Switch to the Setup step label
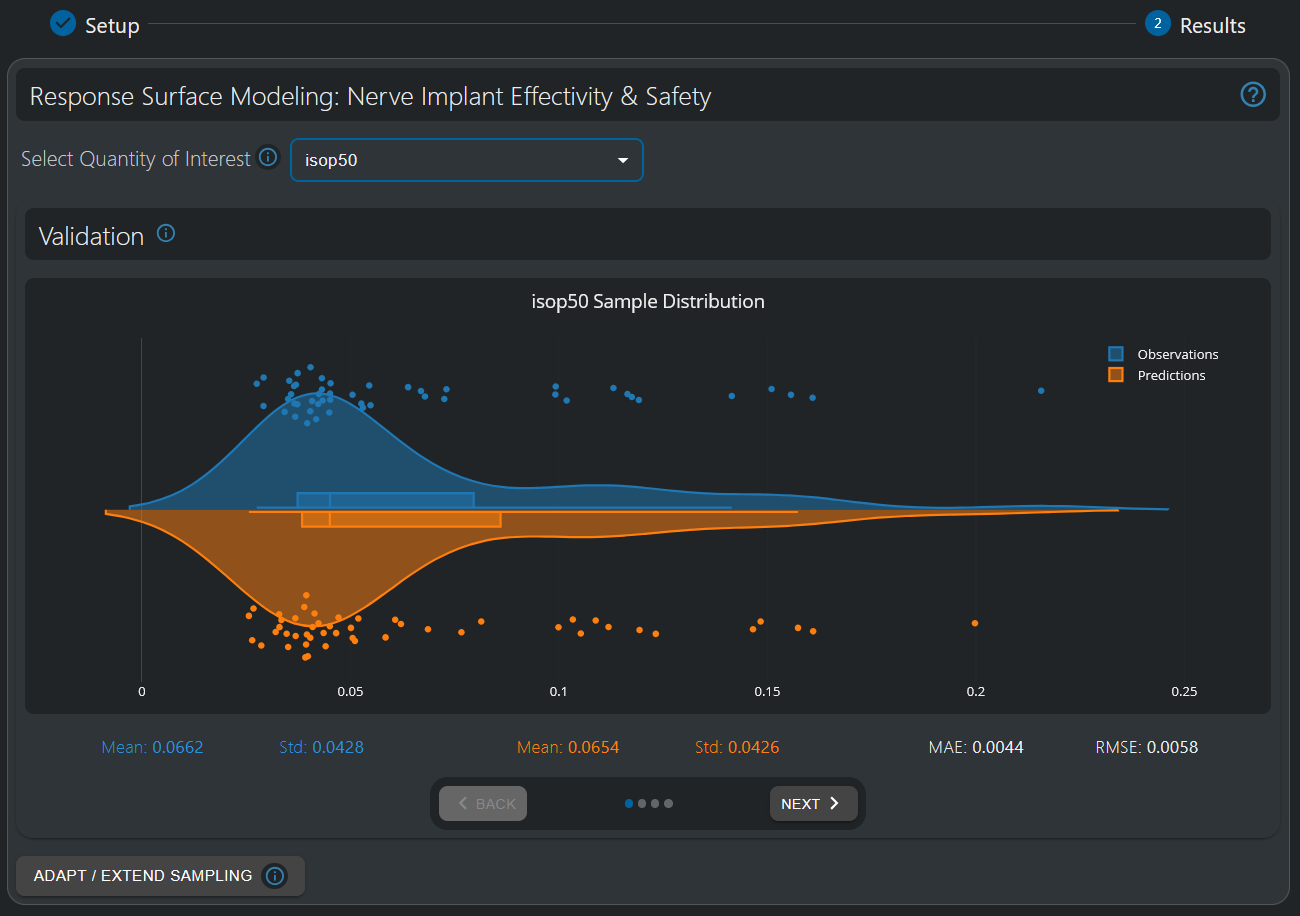 pyautogui.click(x=112, y=25)
